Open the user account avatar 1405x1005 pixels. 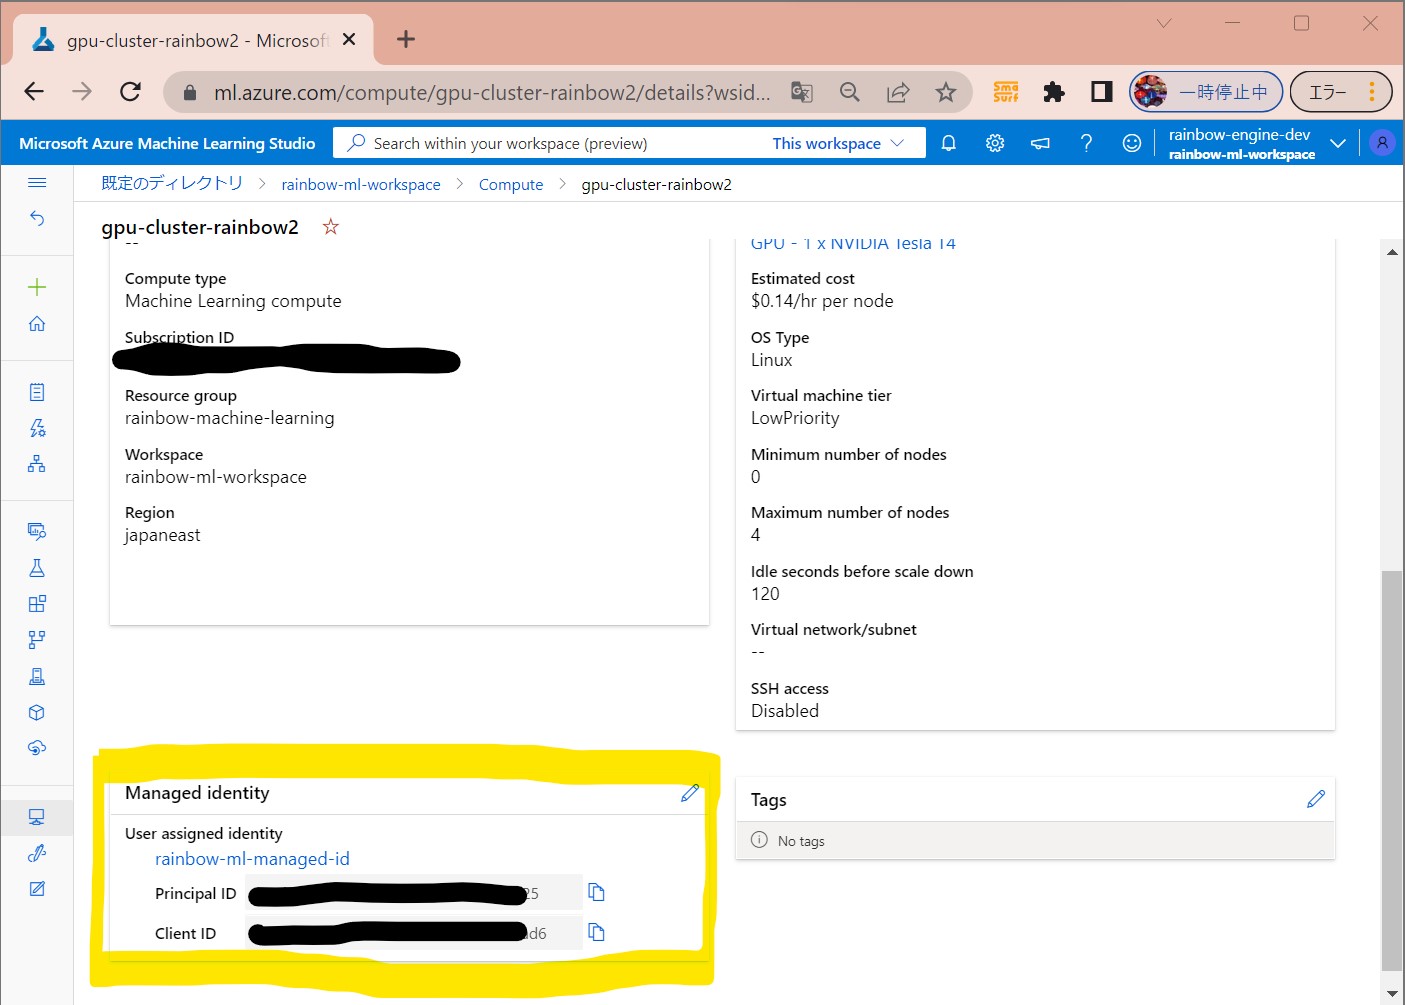tap(1382, 143)
